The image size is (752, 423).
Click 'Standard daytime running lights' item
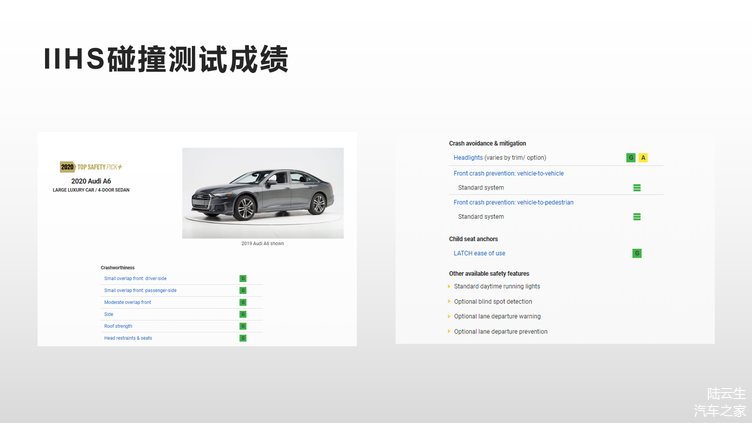(497, 286)
